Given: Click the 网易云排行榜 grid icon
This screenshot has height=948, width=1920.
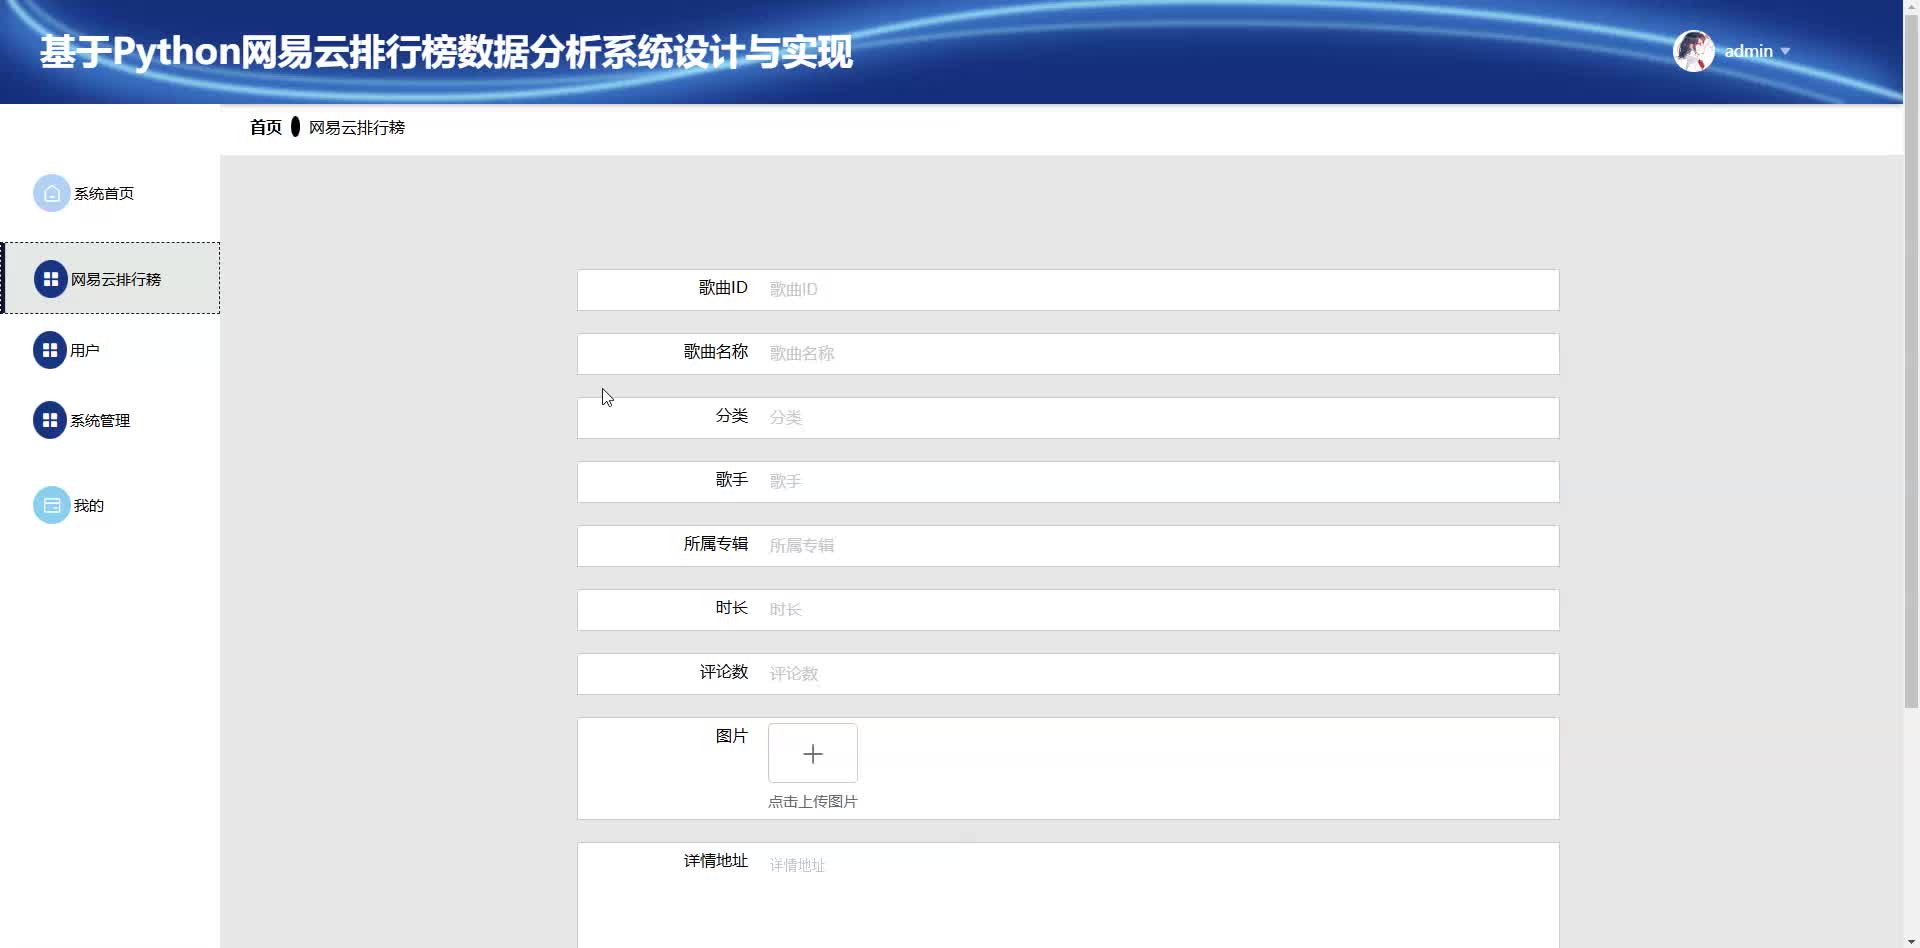Looking at the screenshot, I should click(51, 279).
